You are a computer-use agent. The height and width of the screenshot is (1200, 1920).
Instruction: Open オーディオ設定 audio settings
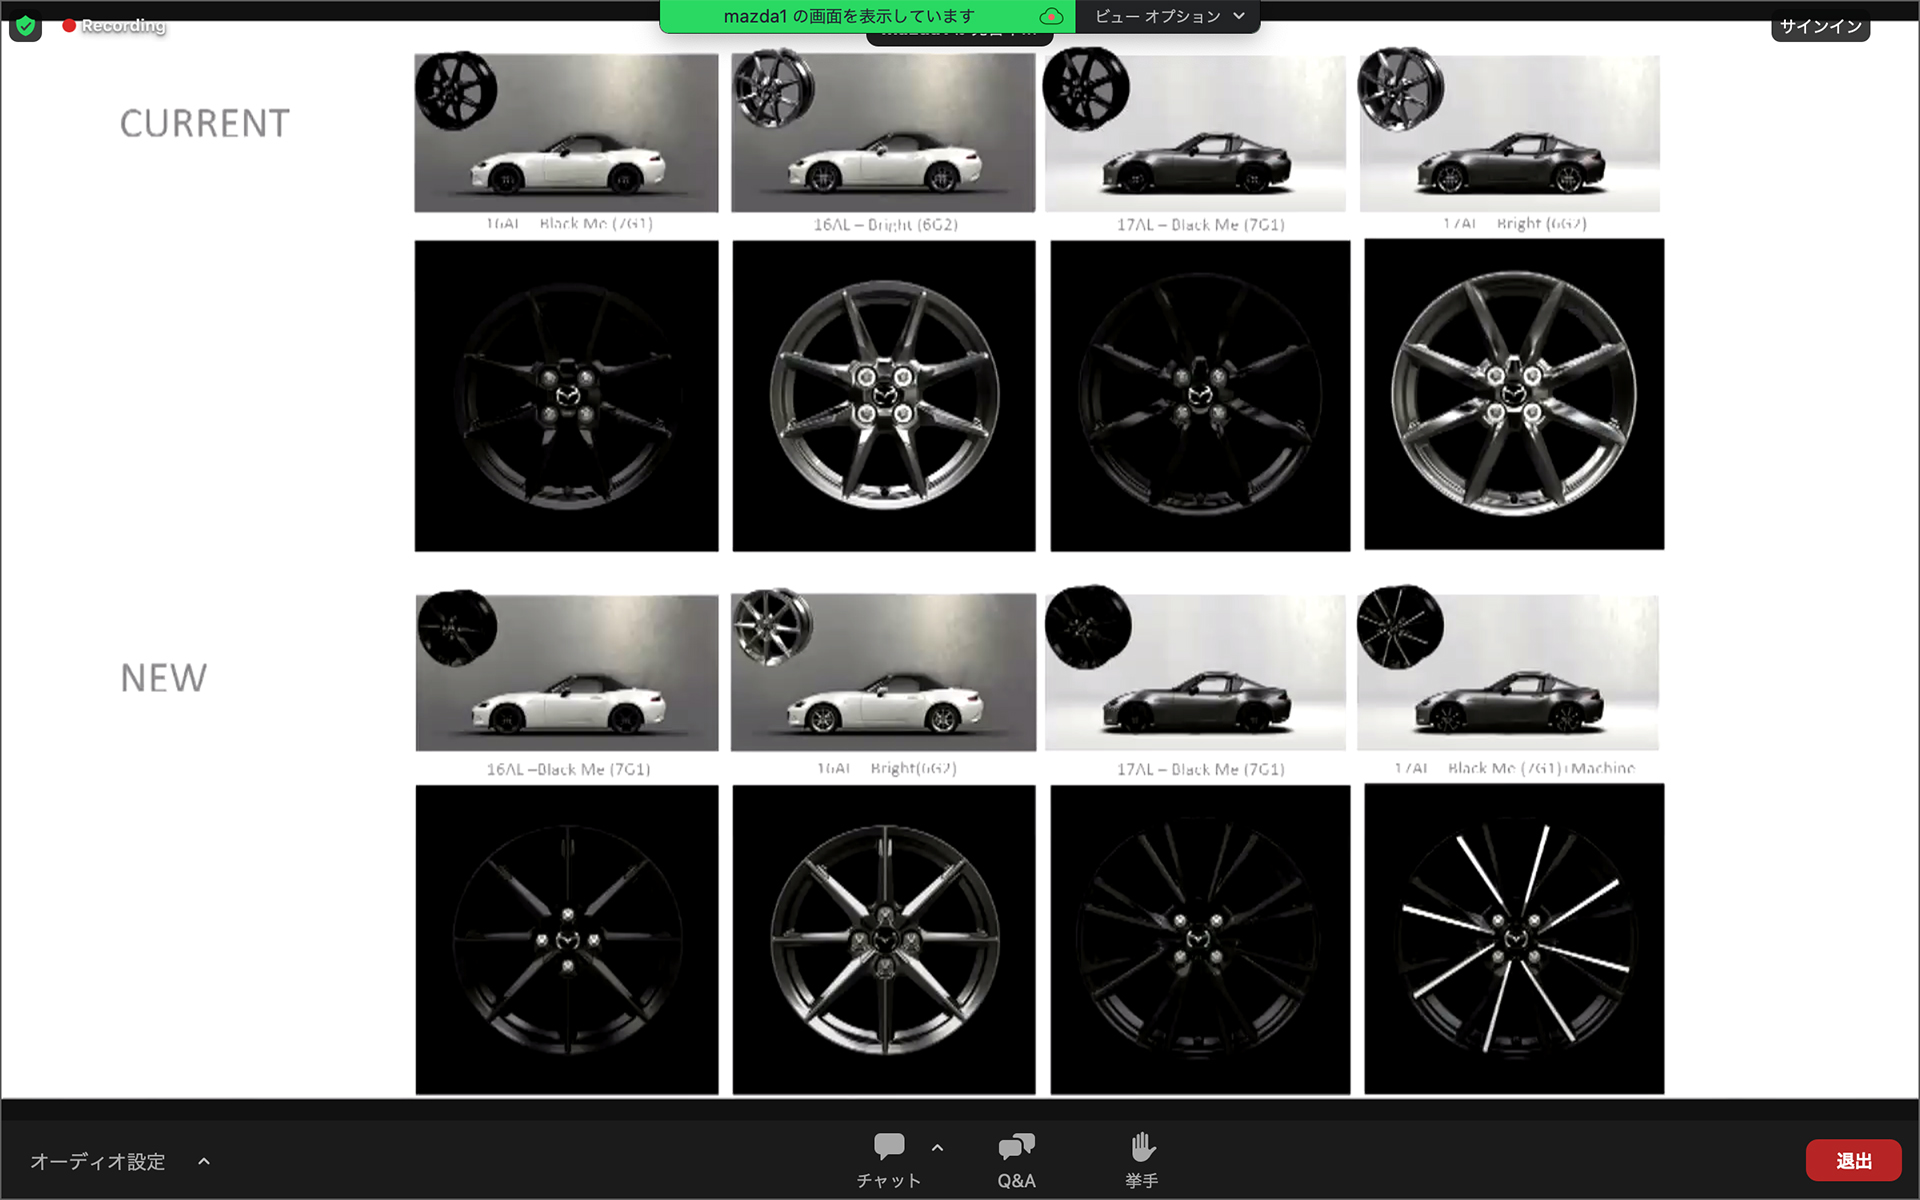tap(98, 1161)
